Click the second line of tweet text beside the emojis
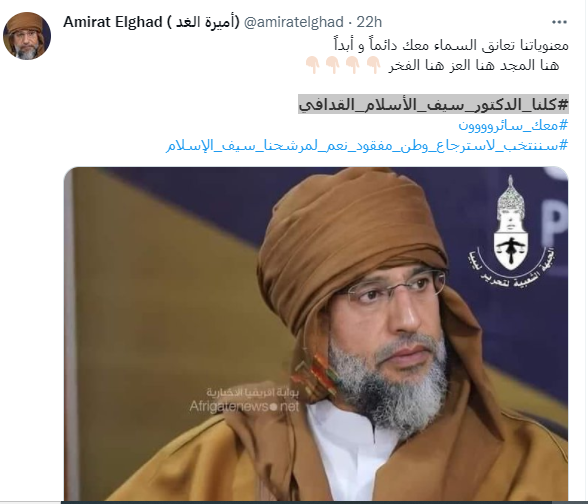Viewport: 588px width, 504px height. [474, 66]
